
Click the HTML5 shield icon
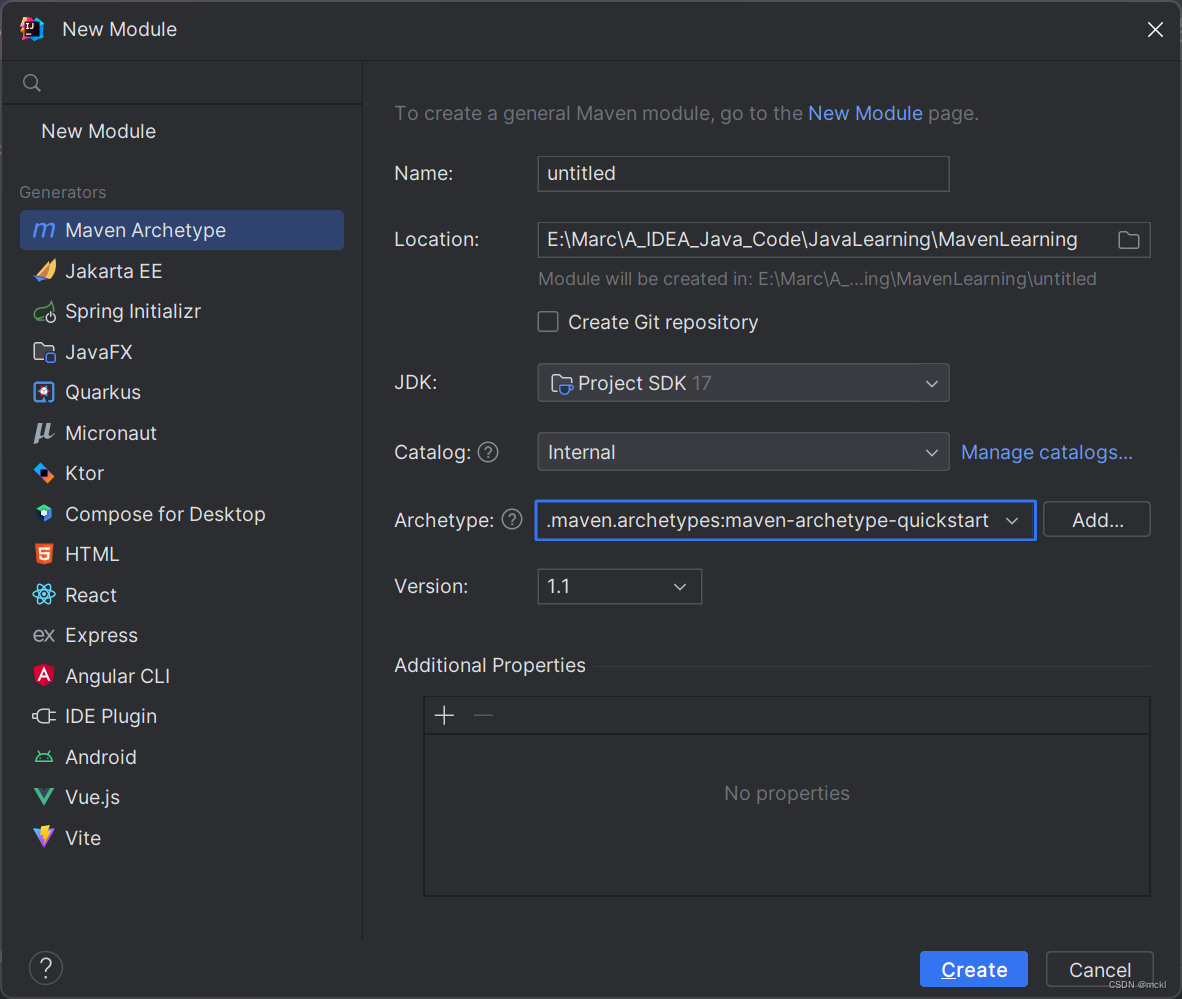click(44, 554)
